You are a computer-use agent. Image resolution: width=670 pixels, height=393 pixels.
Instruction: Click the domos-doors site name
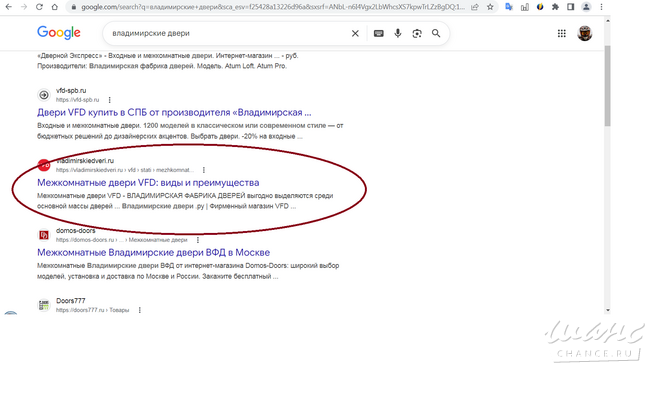pyautogui.click(x=76, y=231)
